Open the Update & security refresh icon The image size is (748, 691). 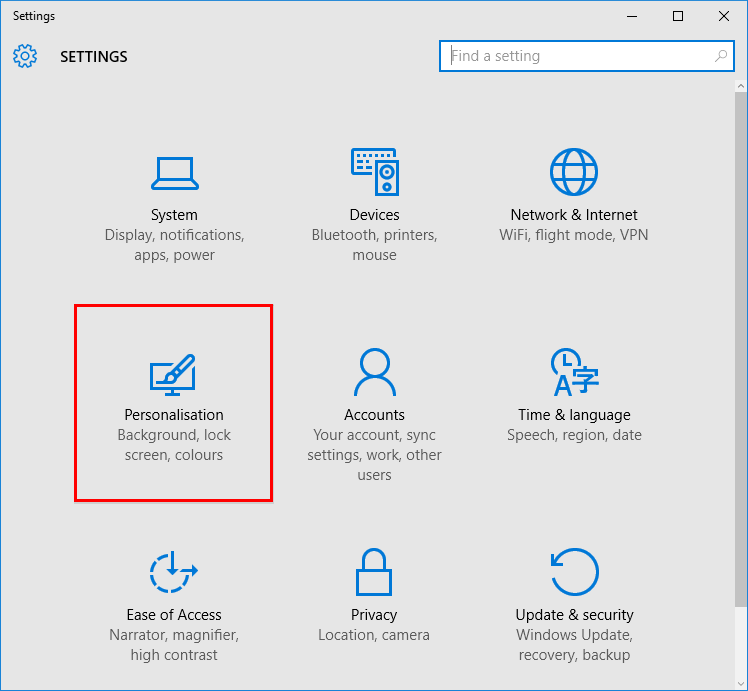(x=574, y=572)
